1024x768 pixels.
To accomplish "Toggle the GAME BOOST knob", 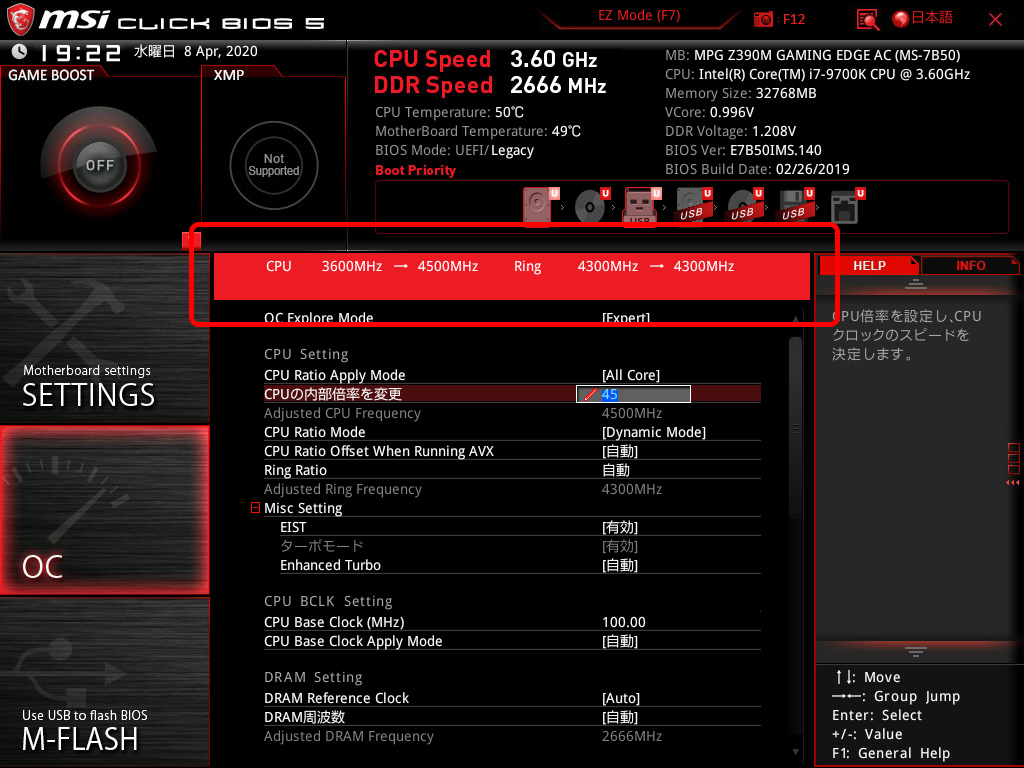I will click(x=99, y=165).
